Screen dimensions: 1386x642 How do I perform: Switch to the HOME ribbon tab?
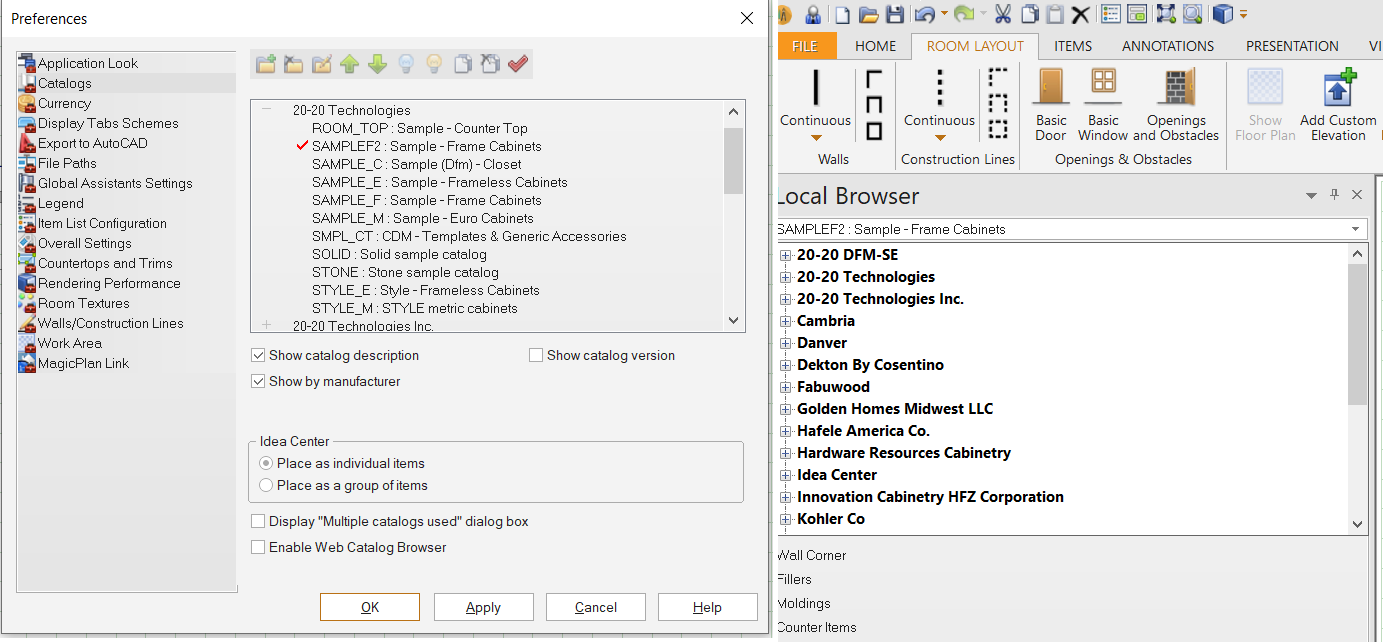point(876,46)
